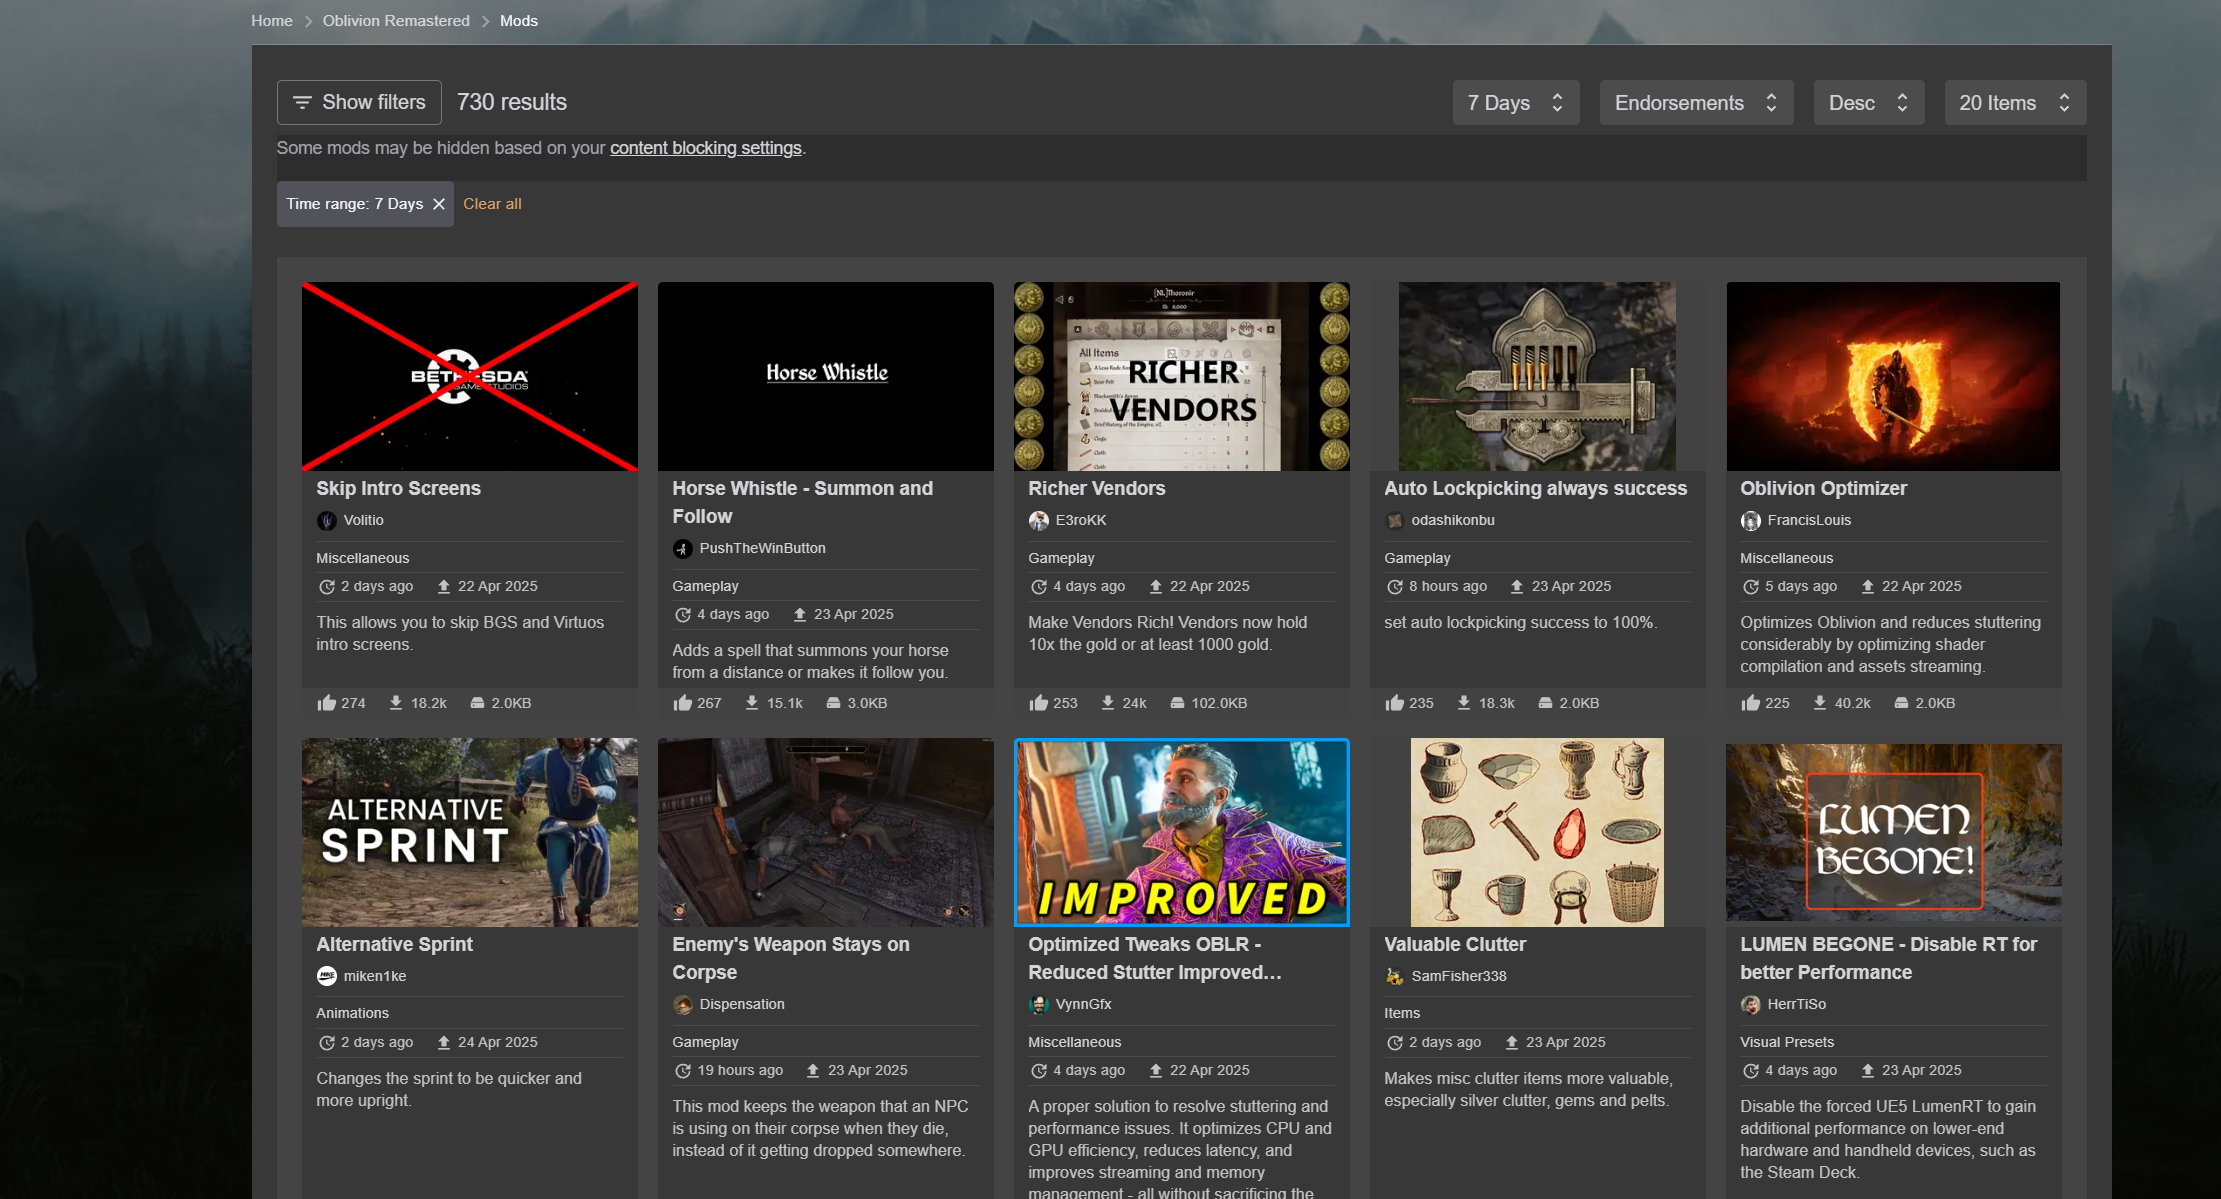This screenshot has width=2221, height=1199.
Task: Click file size icon on Auto Lockpicking card
Action: (x=1545, y=703)
